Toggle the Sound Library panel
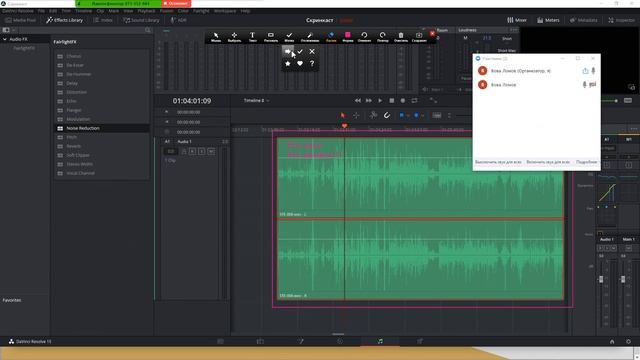Screen dimensions: 640x360 (141, 20)
